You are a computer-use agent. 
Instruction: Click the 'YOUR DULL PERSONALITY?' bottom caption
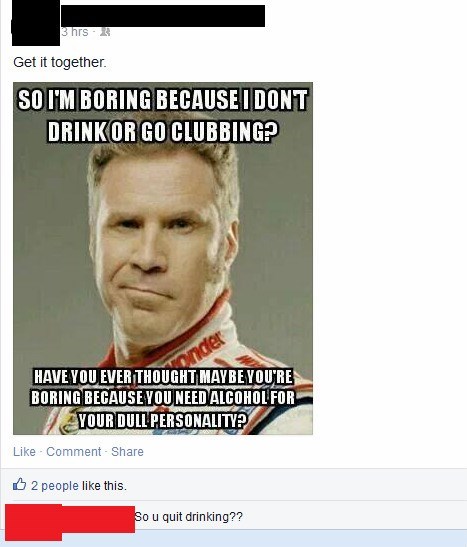tap(162, 421)
